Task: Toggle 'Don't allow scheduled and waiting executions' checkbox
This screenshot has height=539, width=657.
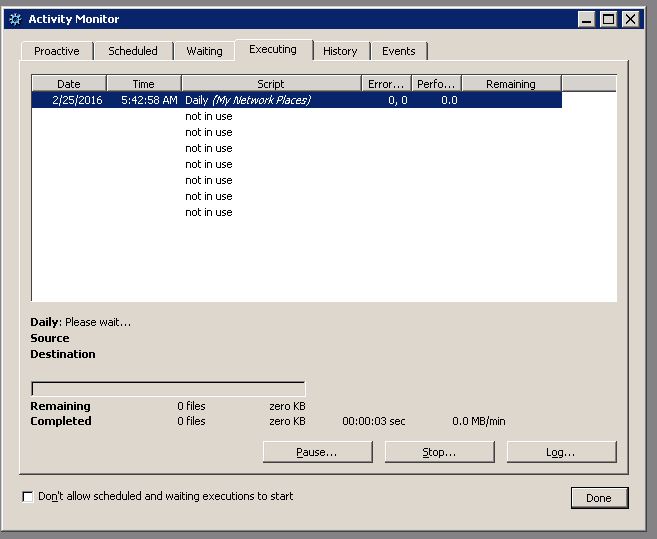Action: tap(27, 496)
